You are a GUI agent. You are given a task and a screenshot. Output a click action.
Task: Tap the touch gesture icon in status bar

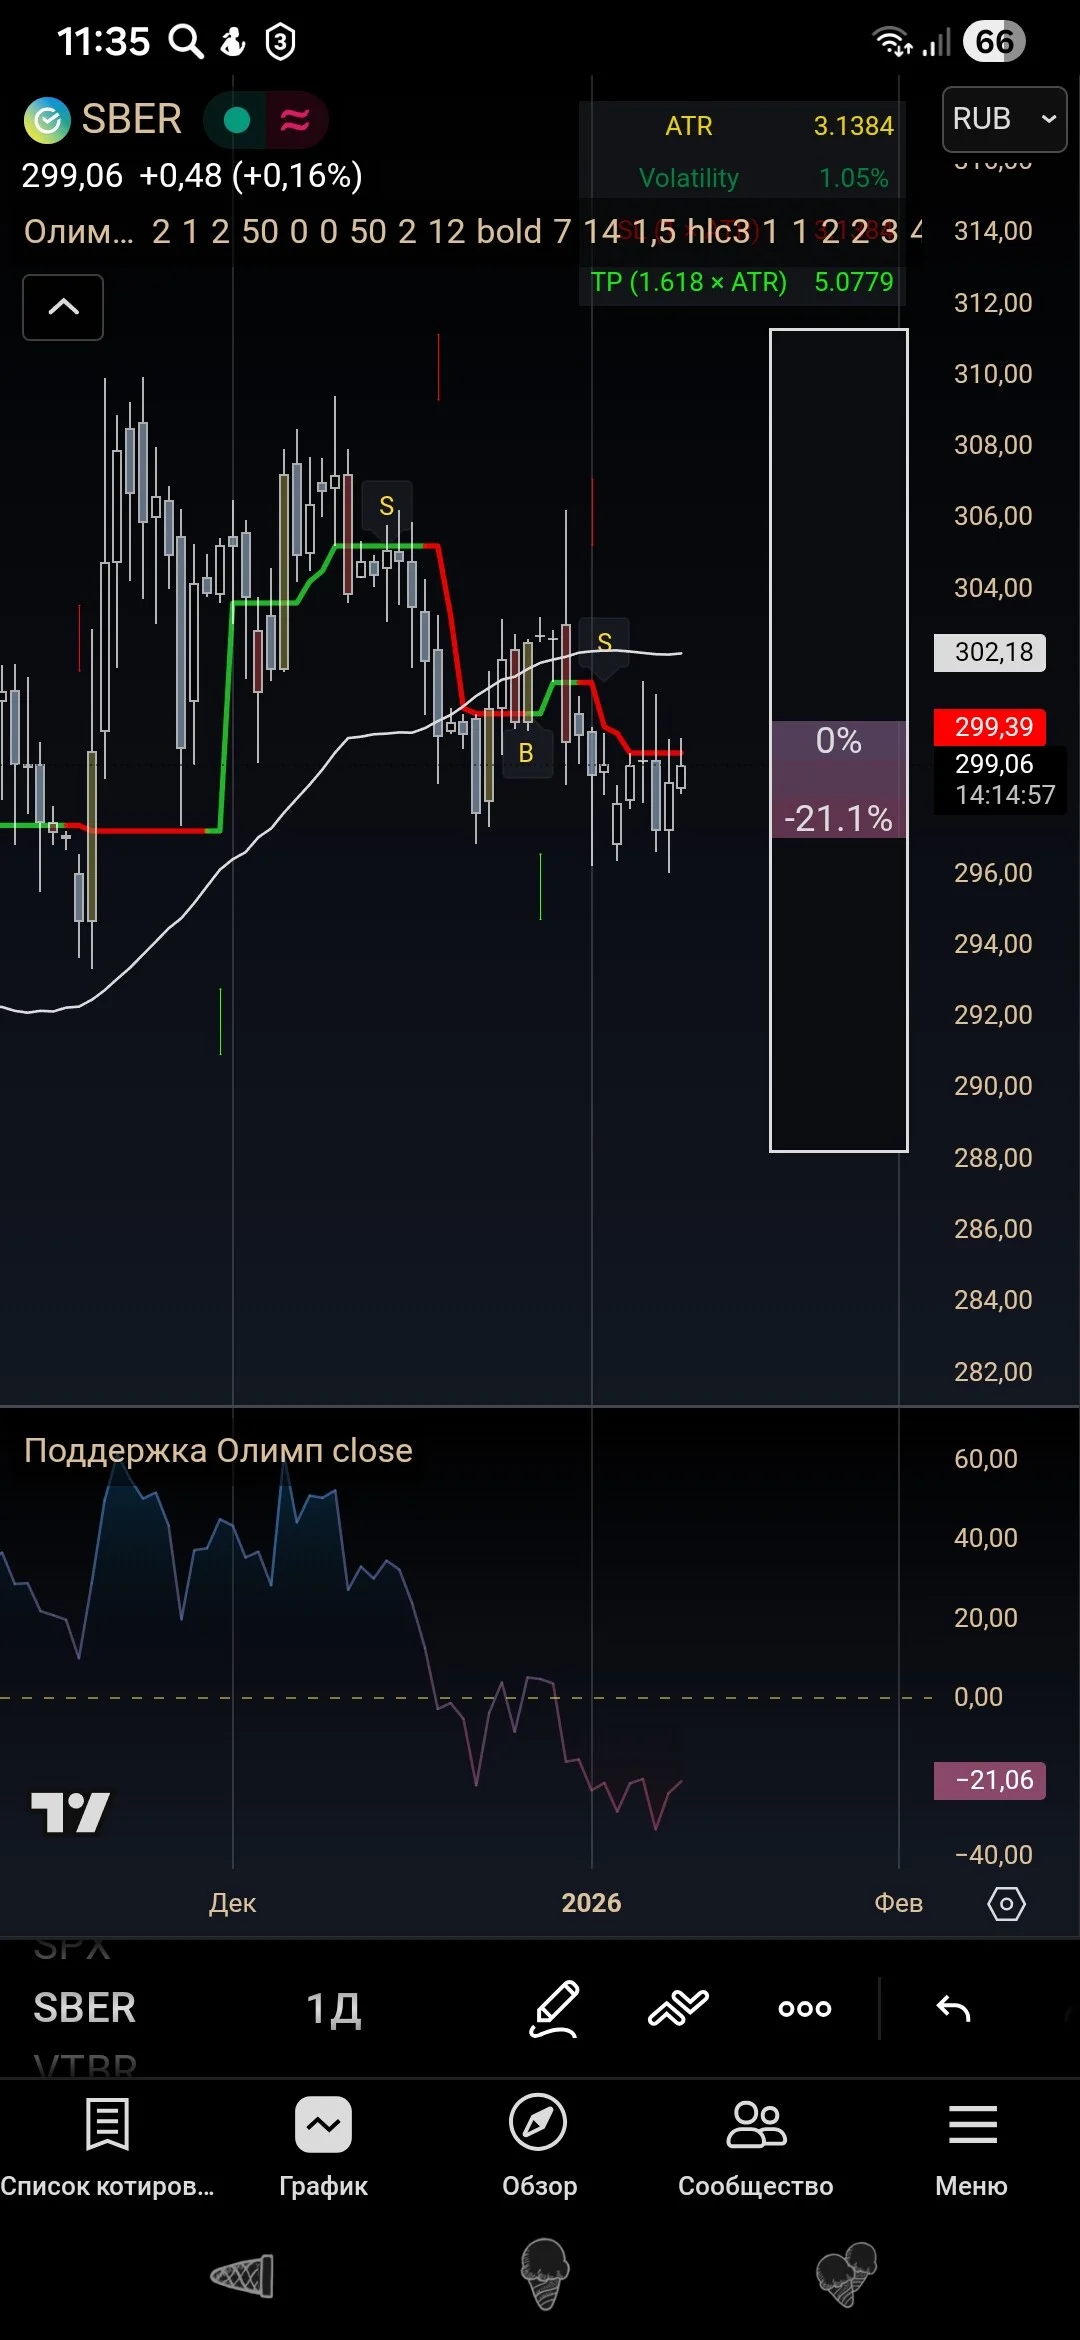pos(233,42)
